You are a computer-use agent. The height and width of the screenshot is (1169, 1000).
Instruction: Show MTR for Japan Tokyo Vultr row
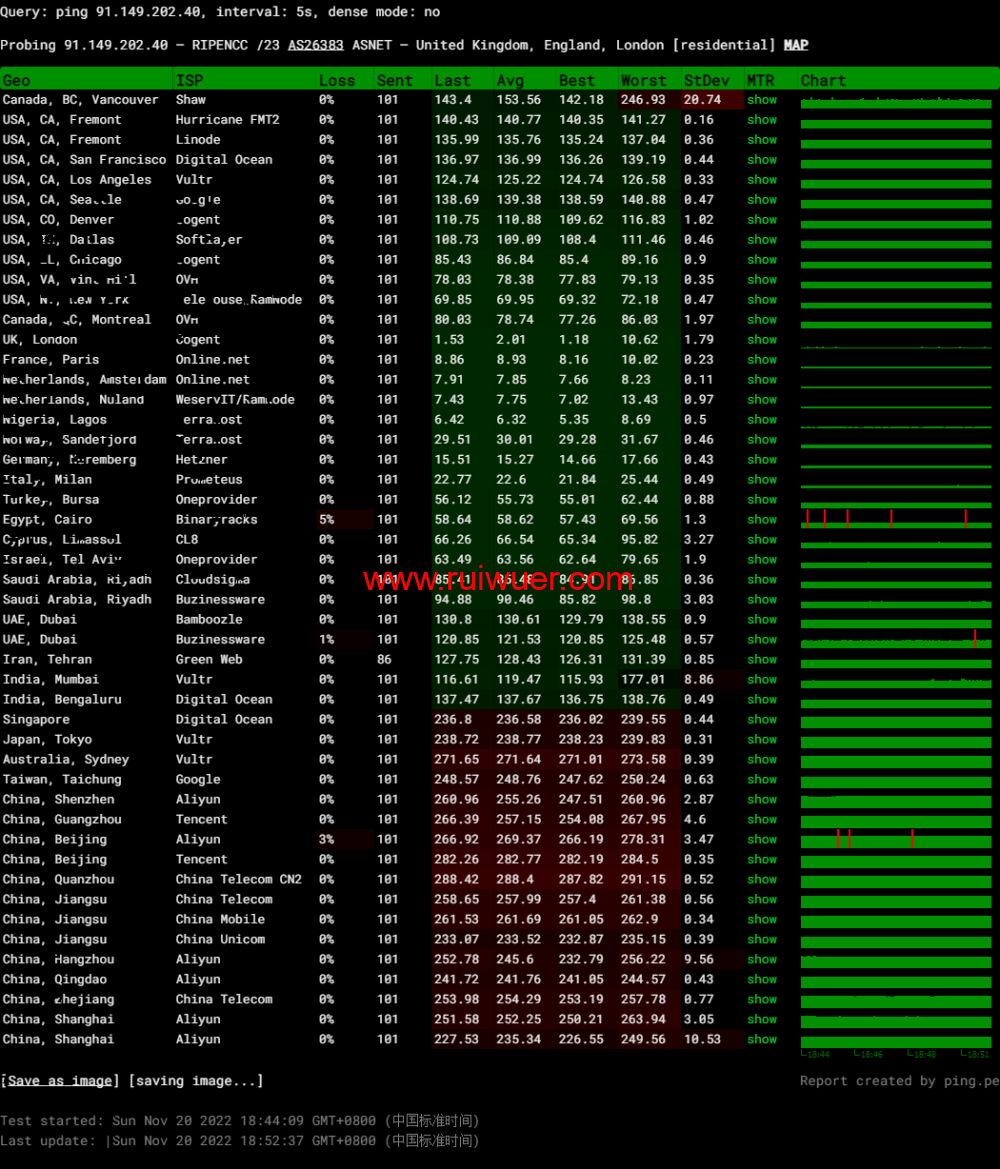761,740
